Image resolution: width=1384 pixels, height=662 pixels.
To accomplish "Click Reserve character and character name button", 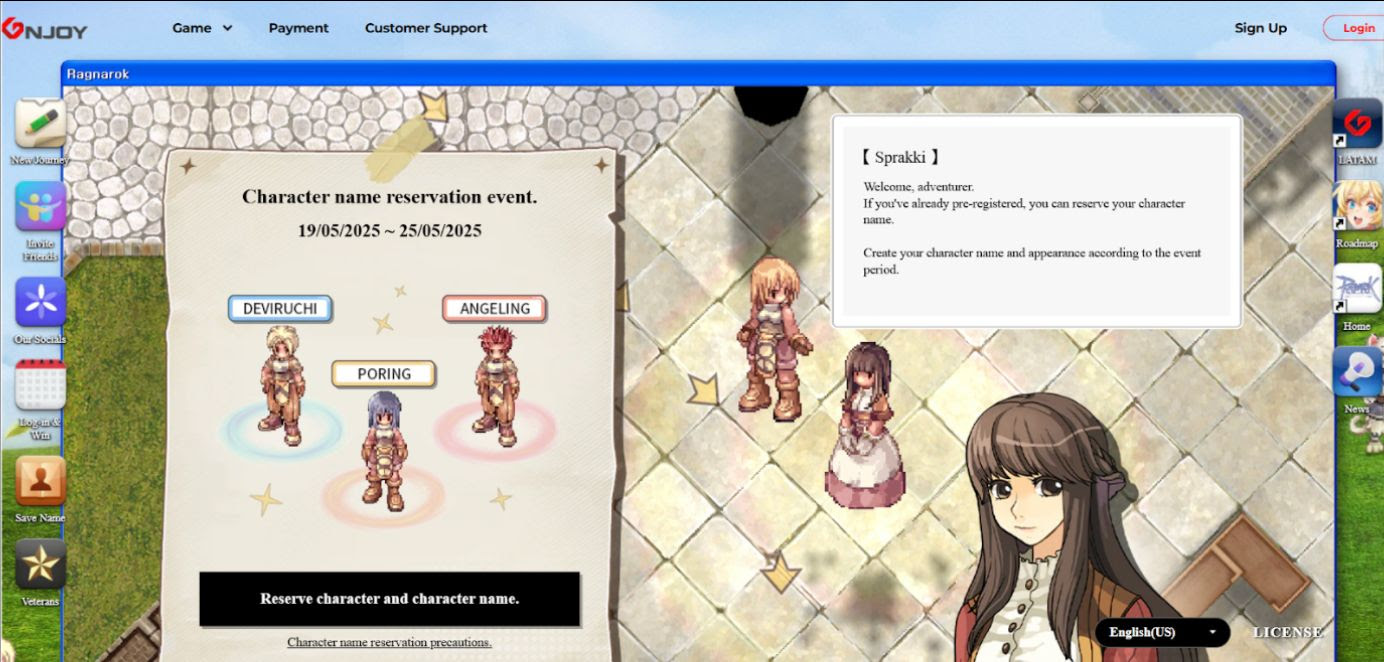I will coord(389,599).
